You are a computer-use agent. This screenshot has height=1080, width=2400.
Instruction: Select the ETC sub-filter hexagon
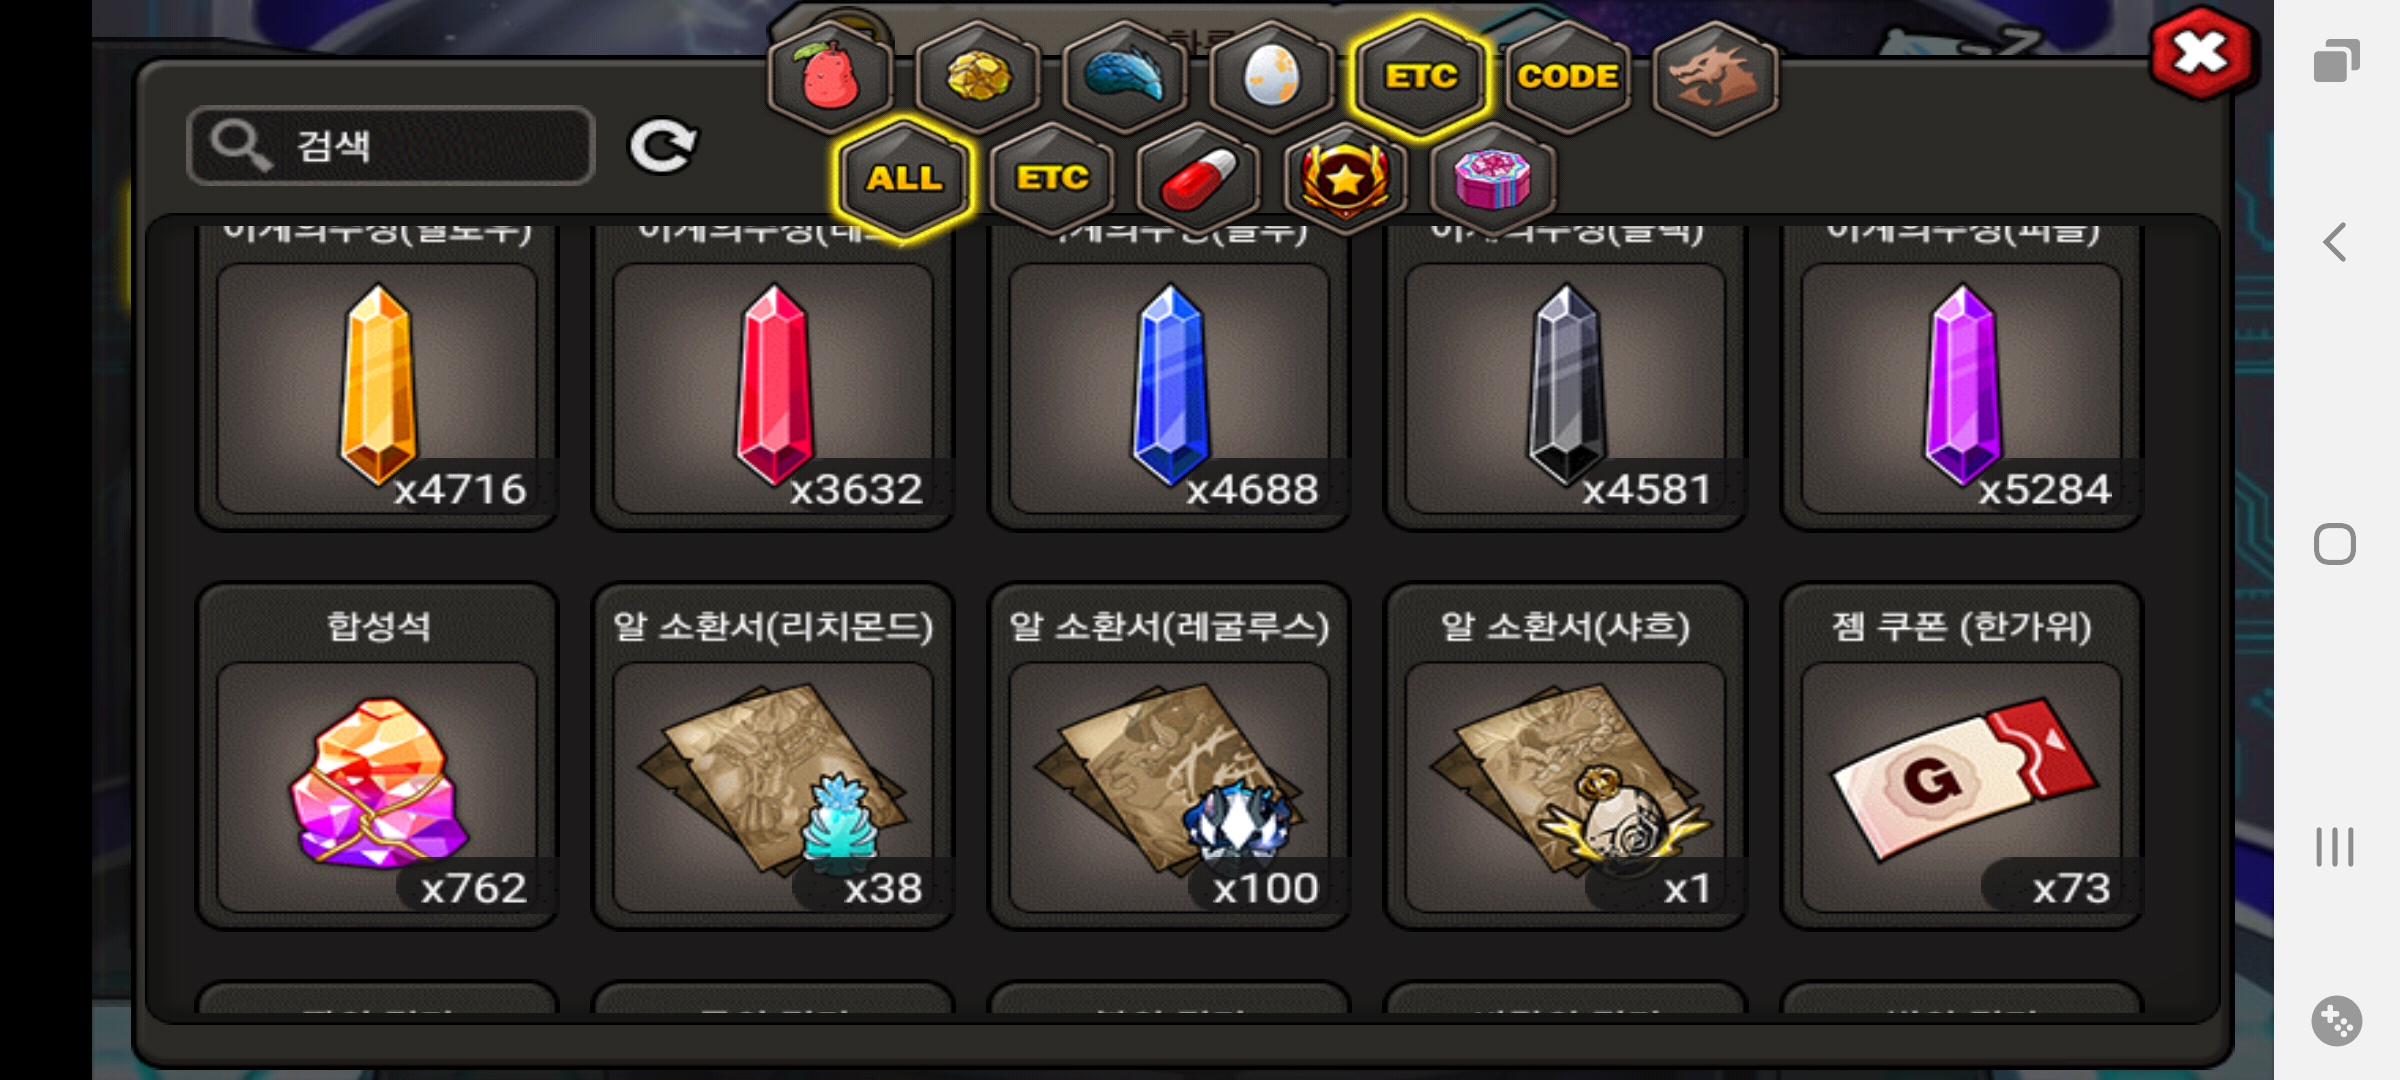(x=1052, y=178)
